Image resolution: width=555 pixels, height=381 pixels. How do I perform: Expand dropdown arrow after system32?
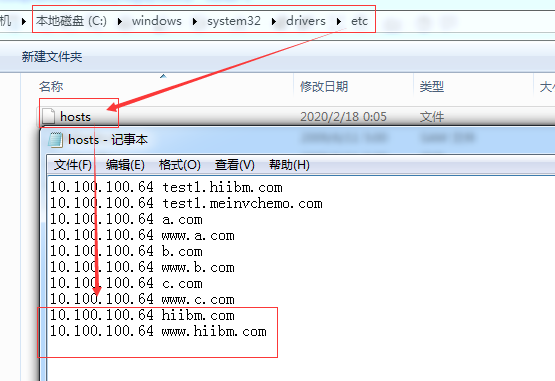pos(273,21)
